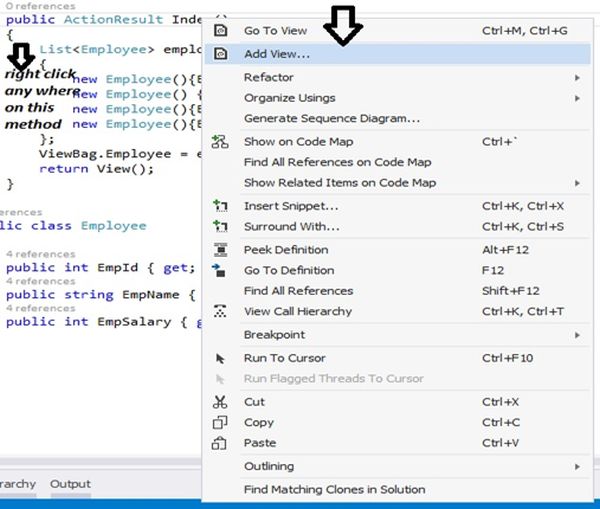600x509 pixels.
Task: Click the Insert Snippet icon
Action: click(x=220, y=206)
